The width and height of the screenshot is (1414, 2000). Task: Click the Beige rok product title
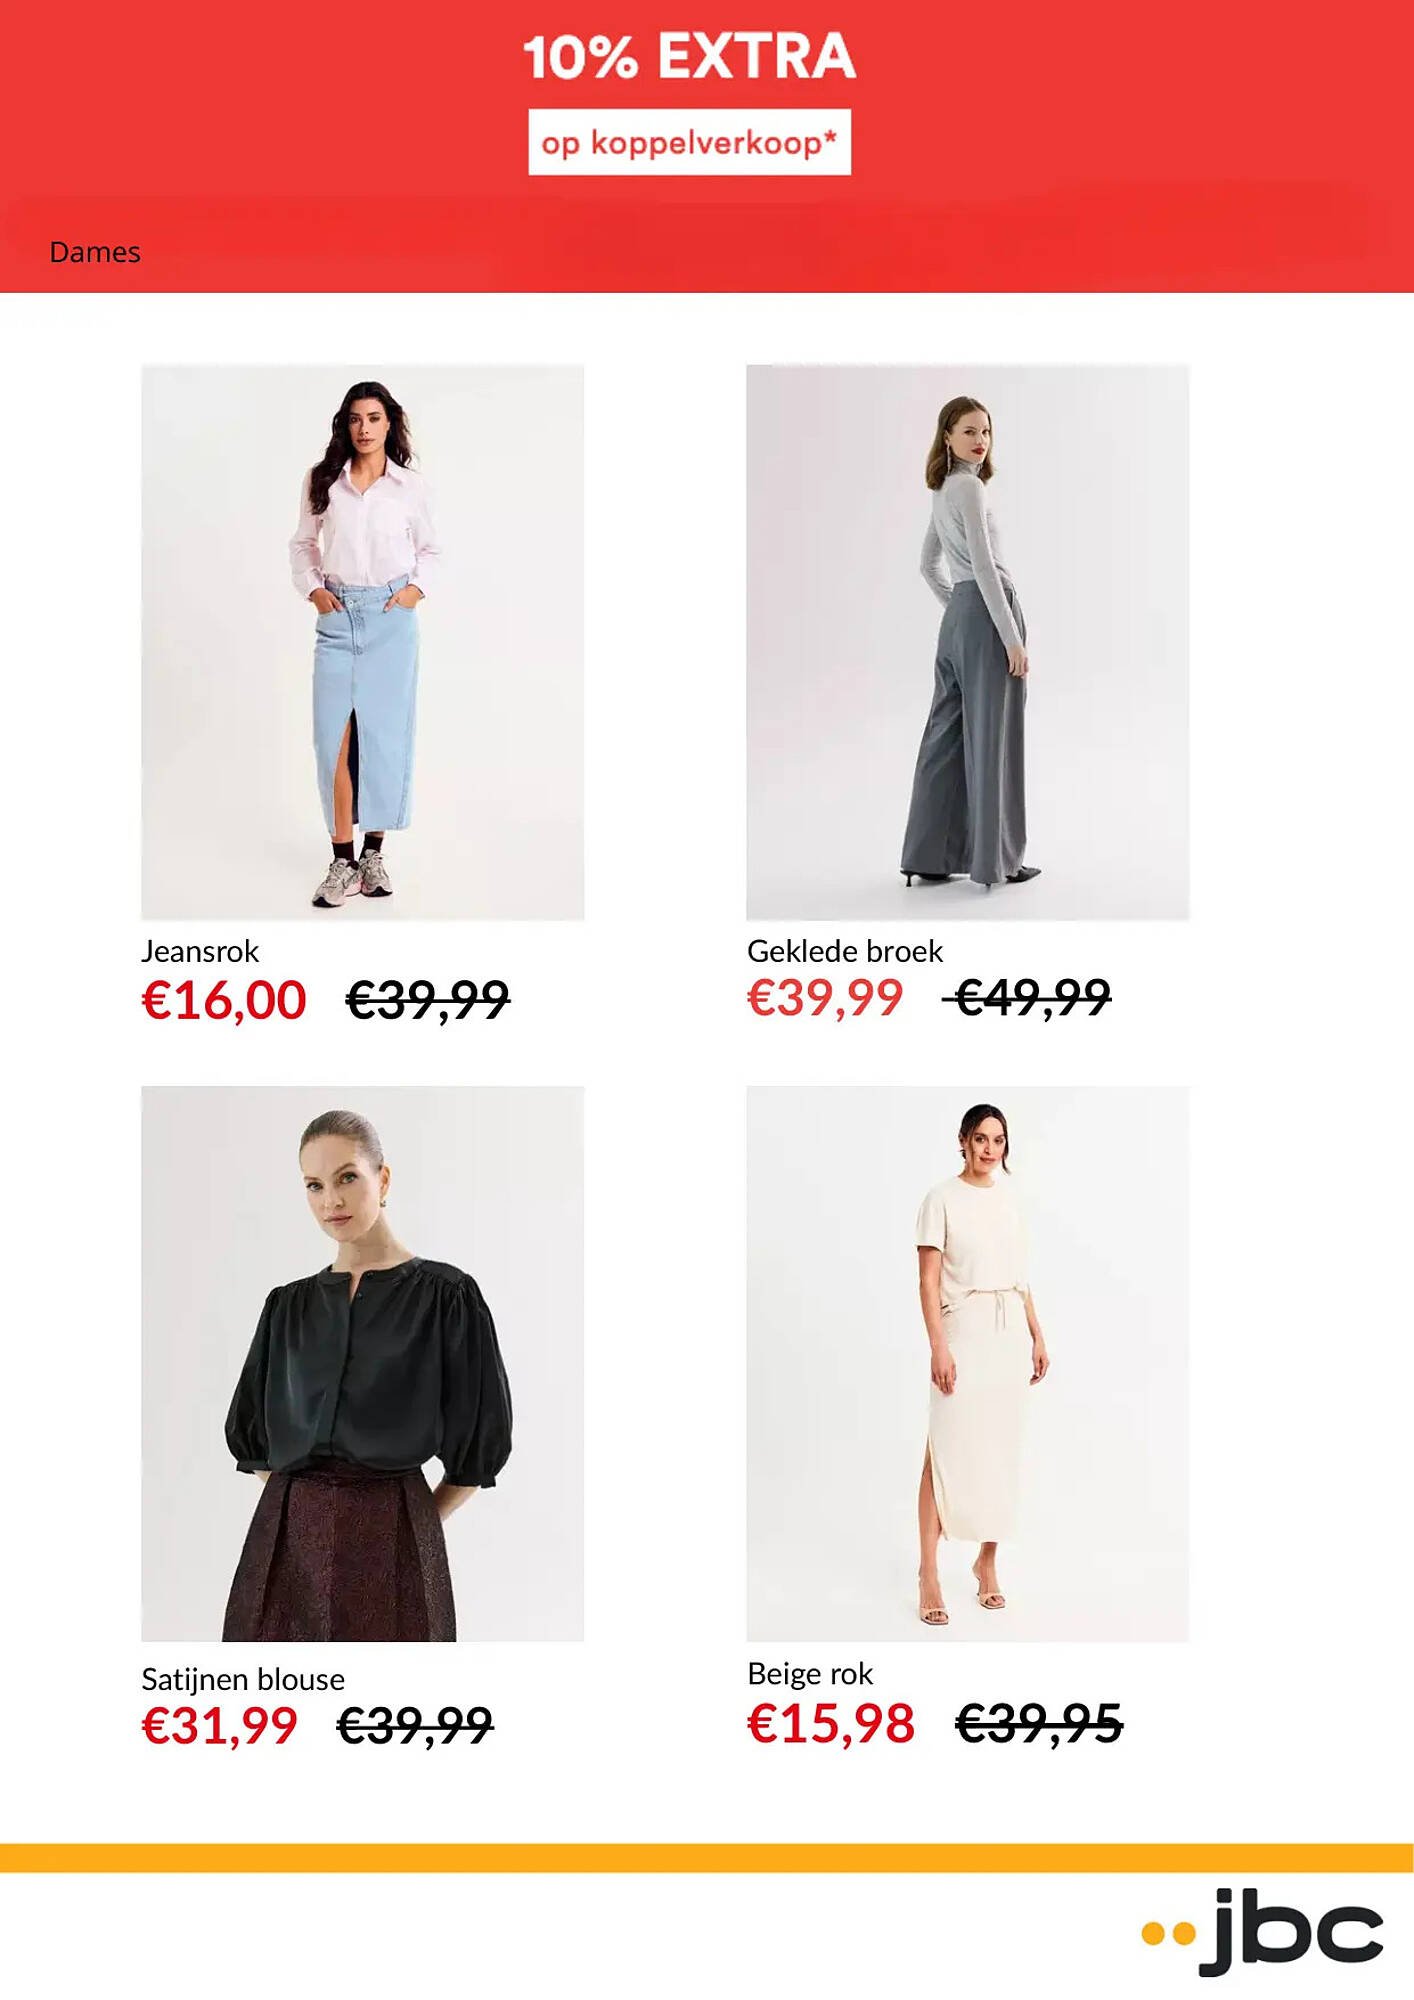810,1673
